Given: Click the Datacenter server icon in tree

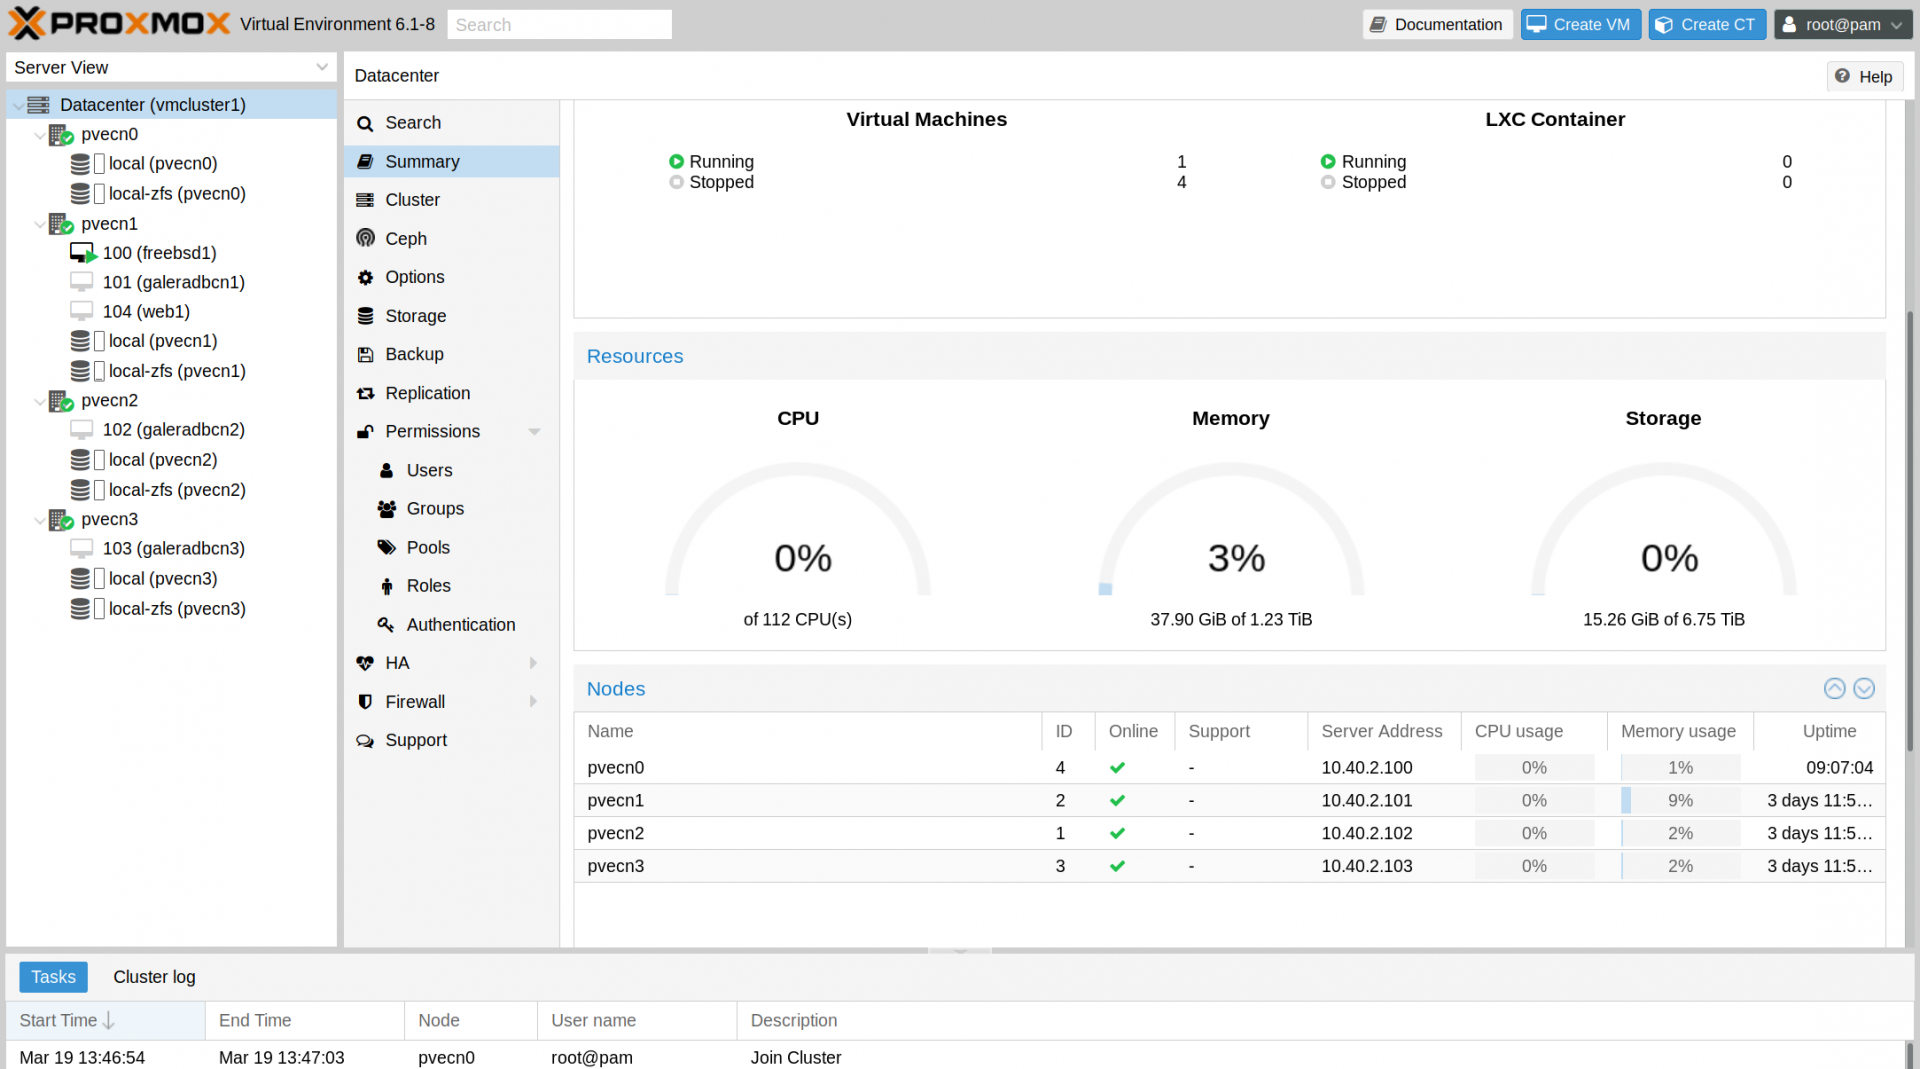Looking at the screenshot, I should 39,105.
